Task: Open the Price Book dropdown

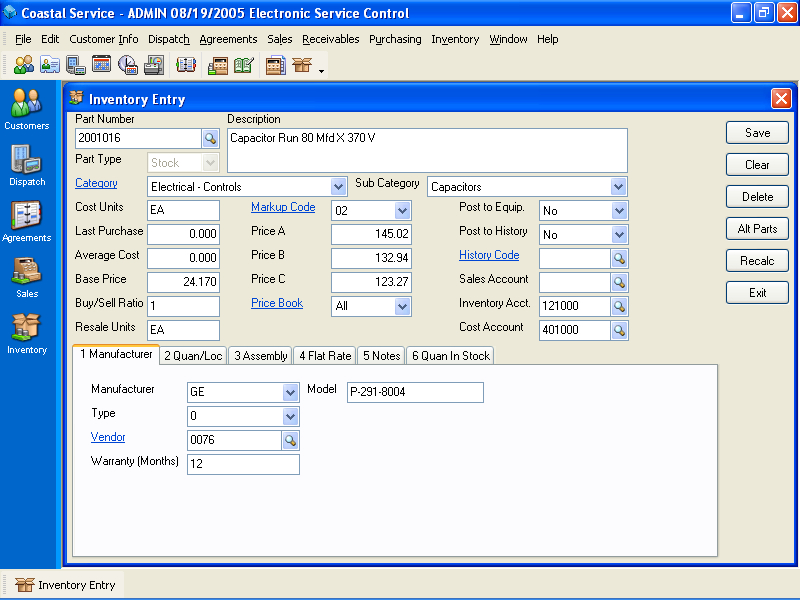Action: pos(403,307)
